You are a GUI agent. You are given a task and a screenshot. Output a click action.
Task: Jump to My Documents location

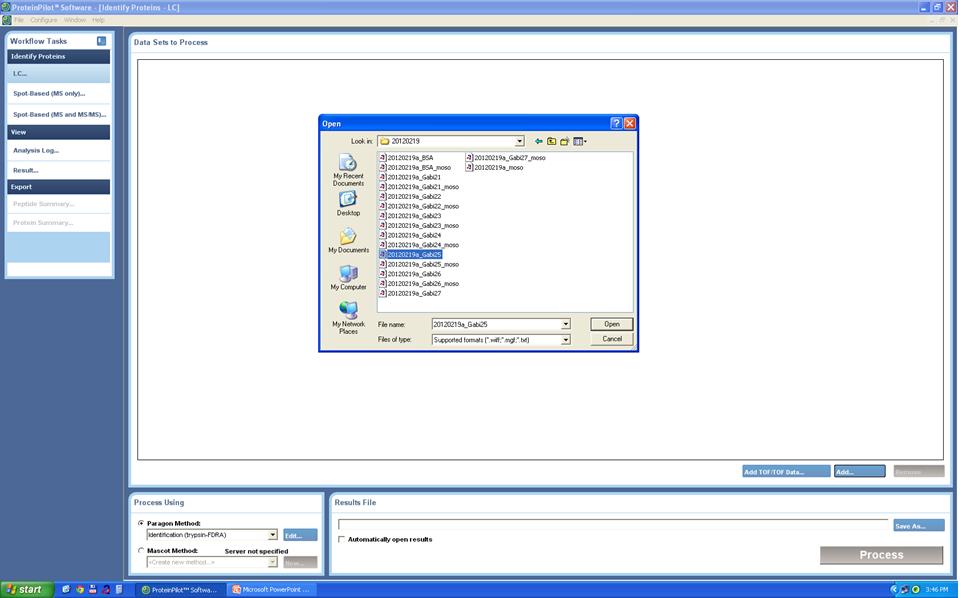tap(348, 240)
